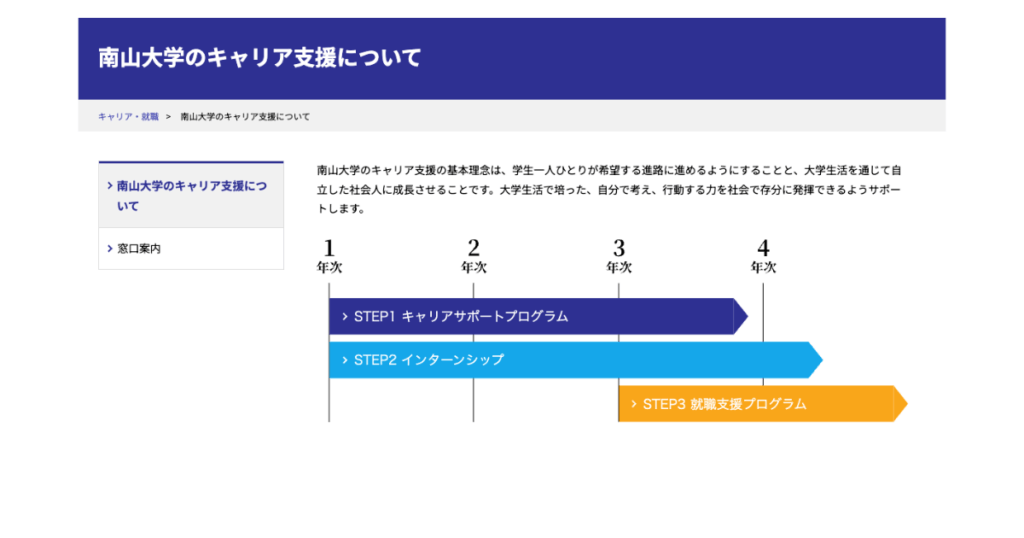Image resolution: width=1024 pixels, height=538 pixels.
Task: Click the arrow icon inside STEP2 bar
Action: point(344,360)
